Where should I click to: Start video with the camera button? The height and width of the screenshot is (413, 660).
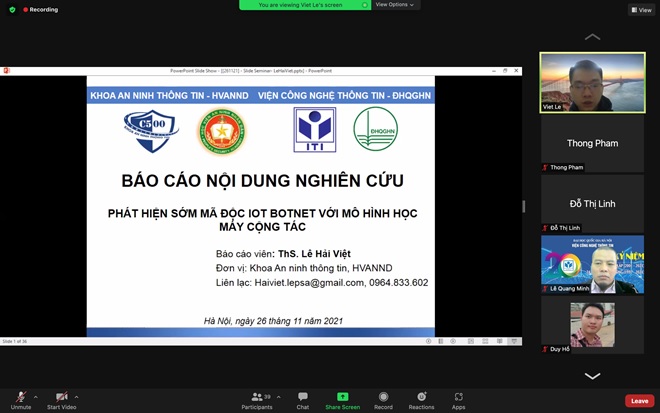pos(61,399)
